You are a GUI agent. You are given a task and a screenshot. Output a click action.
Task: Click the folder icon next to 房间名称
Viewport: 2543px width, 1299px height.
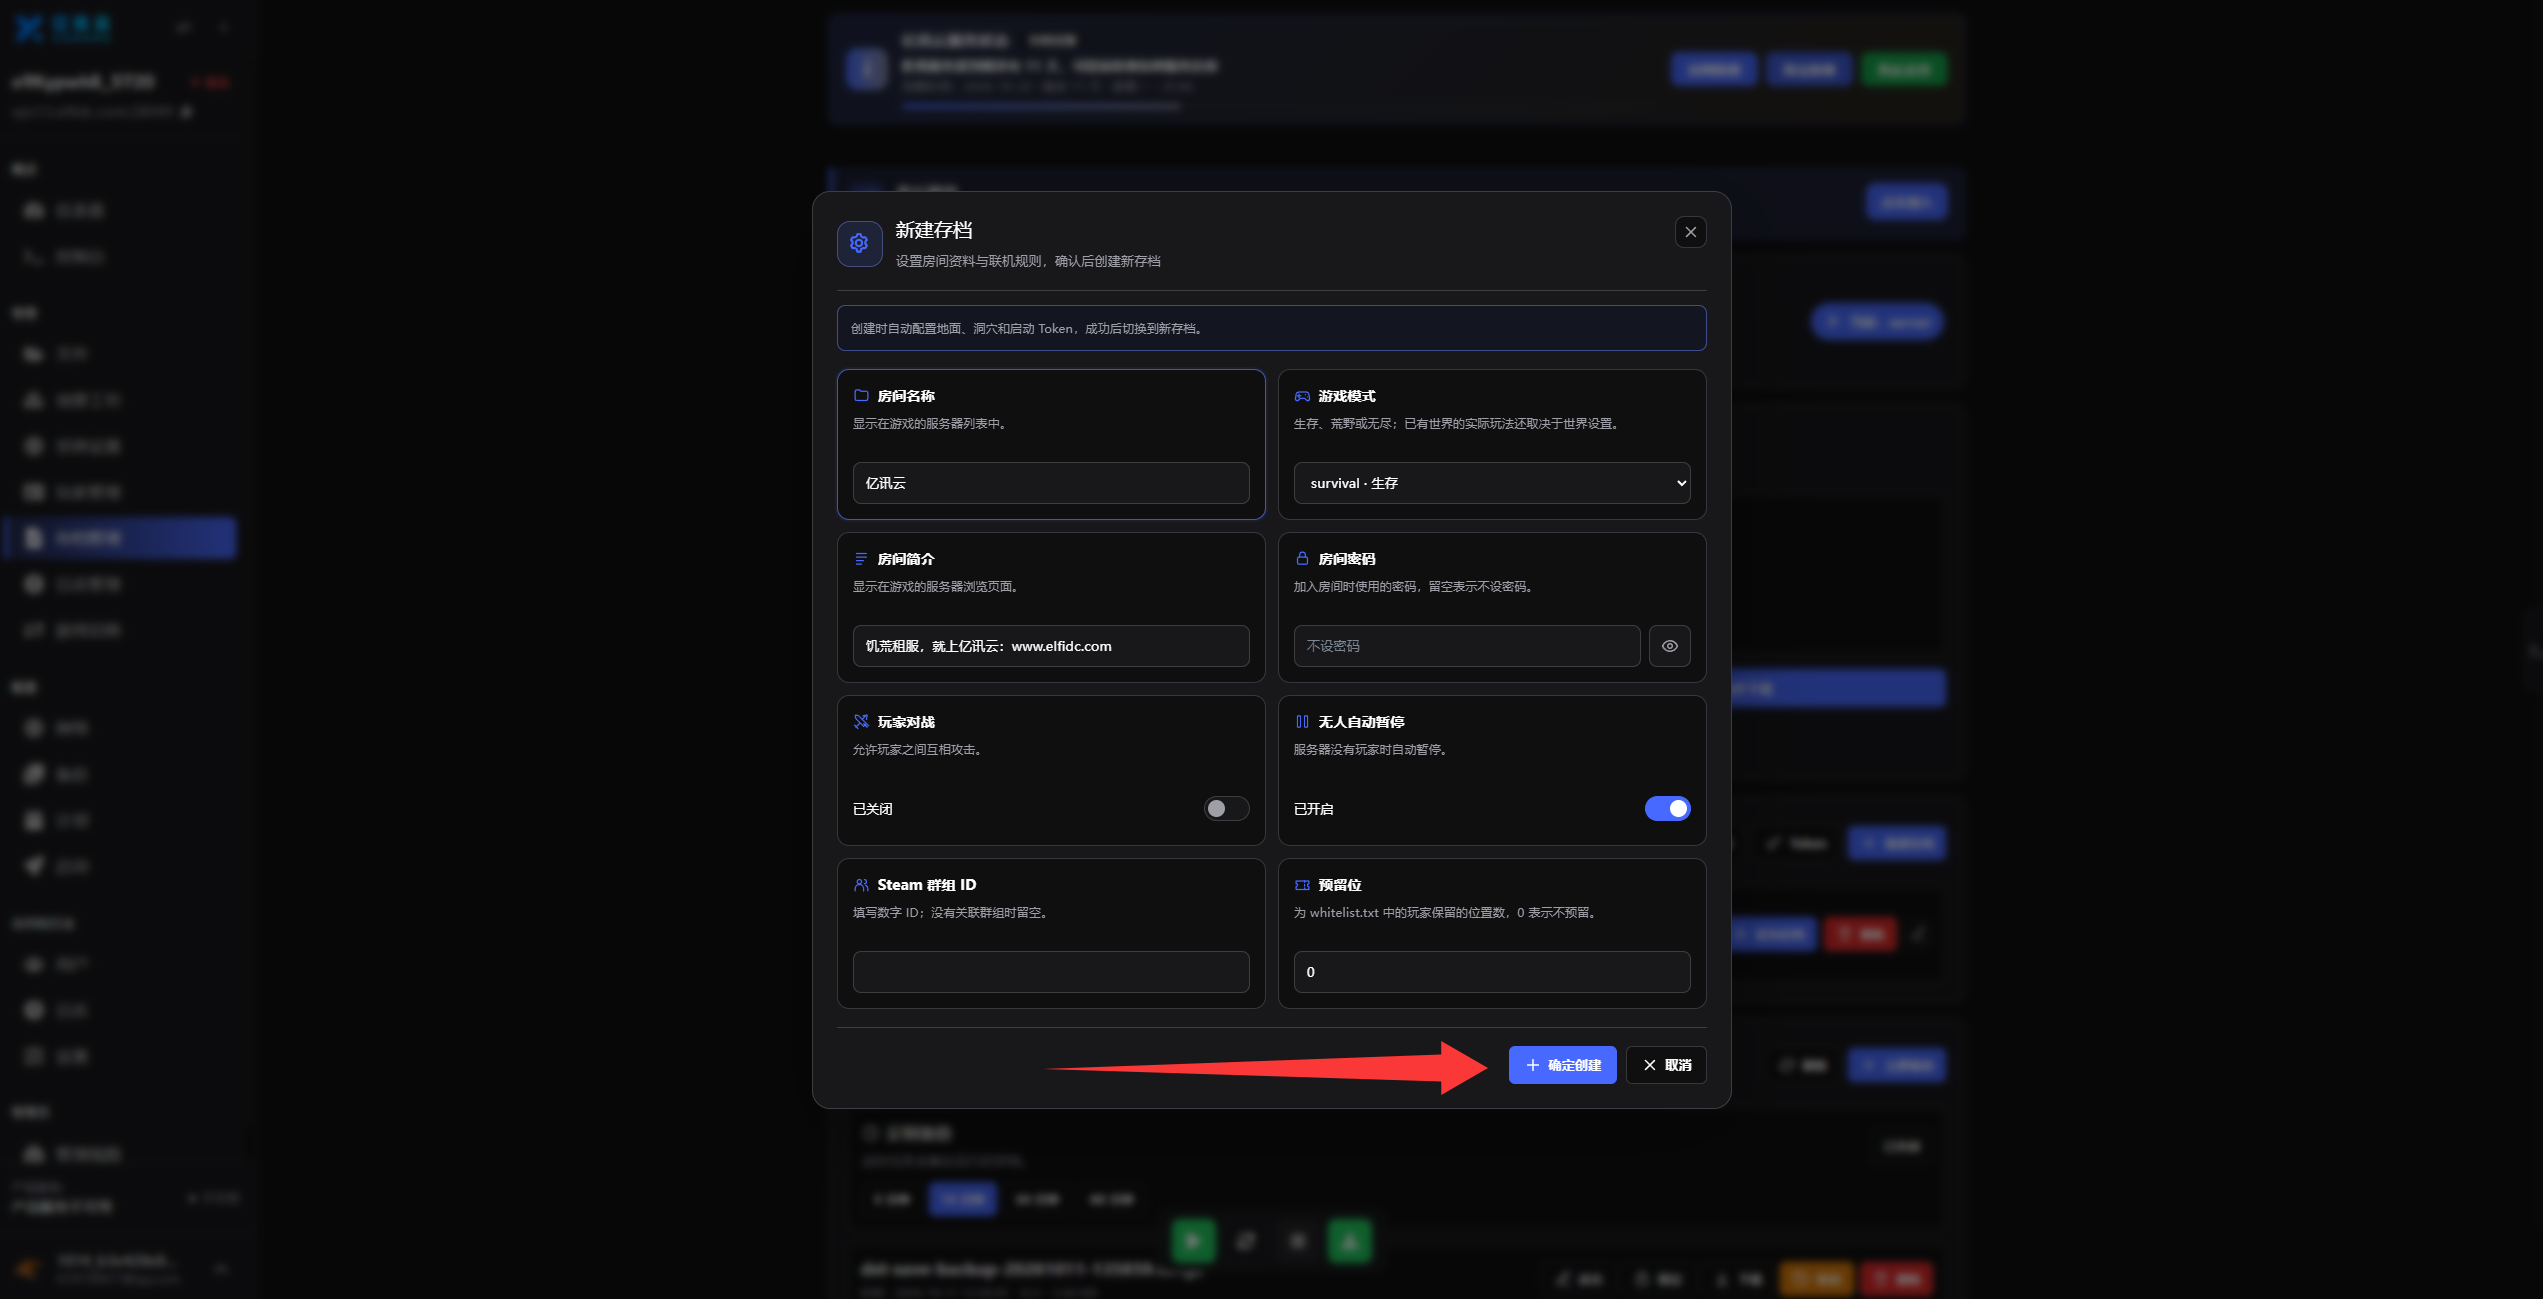pyautogui.click(x=861, y=396)
